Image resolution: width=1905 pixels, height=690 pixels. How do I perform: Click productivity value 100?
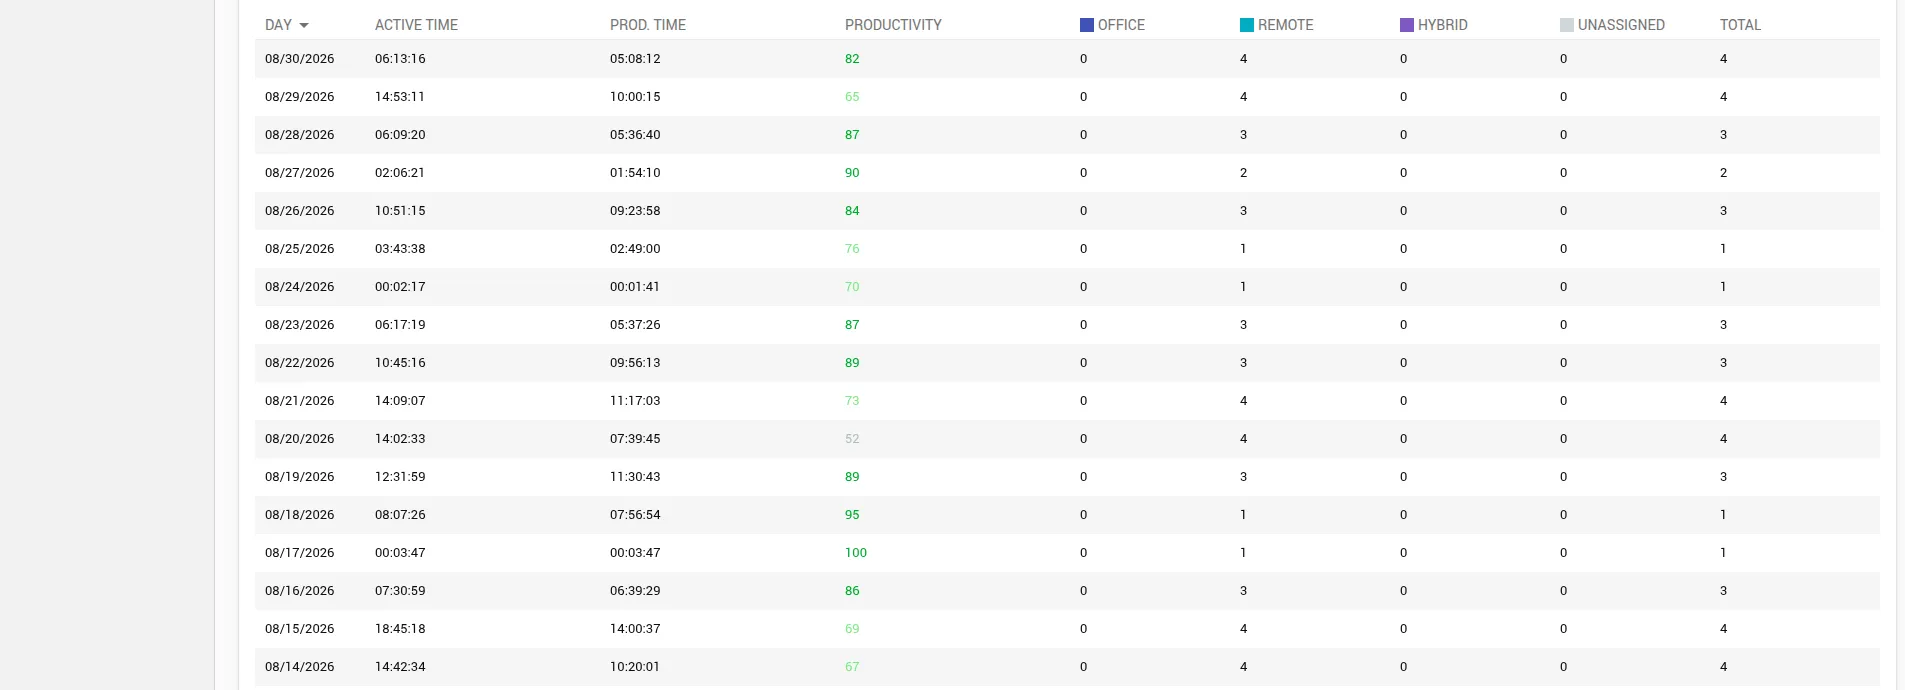coord(856,553)
